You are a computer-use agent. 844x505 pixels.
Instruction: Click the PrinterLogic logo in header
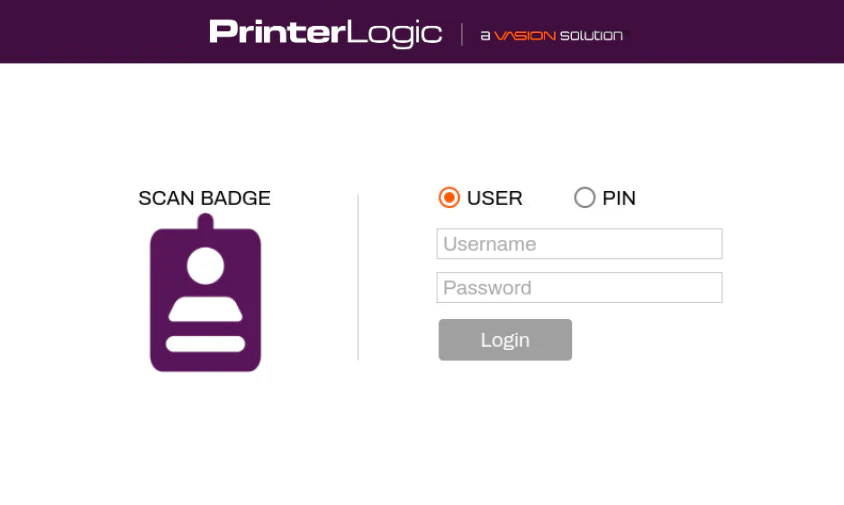click(325, 32)
